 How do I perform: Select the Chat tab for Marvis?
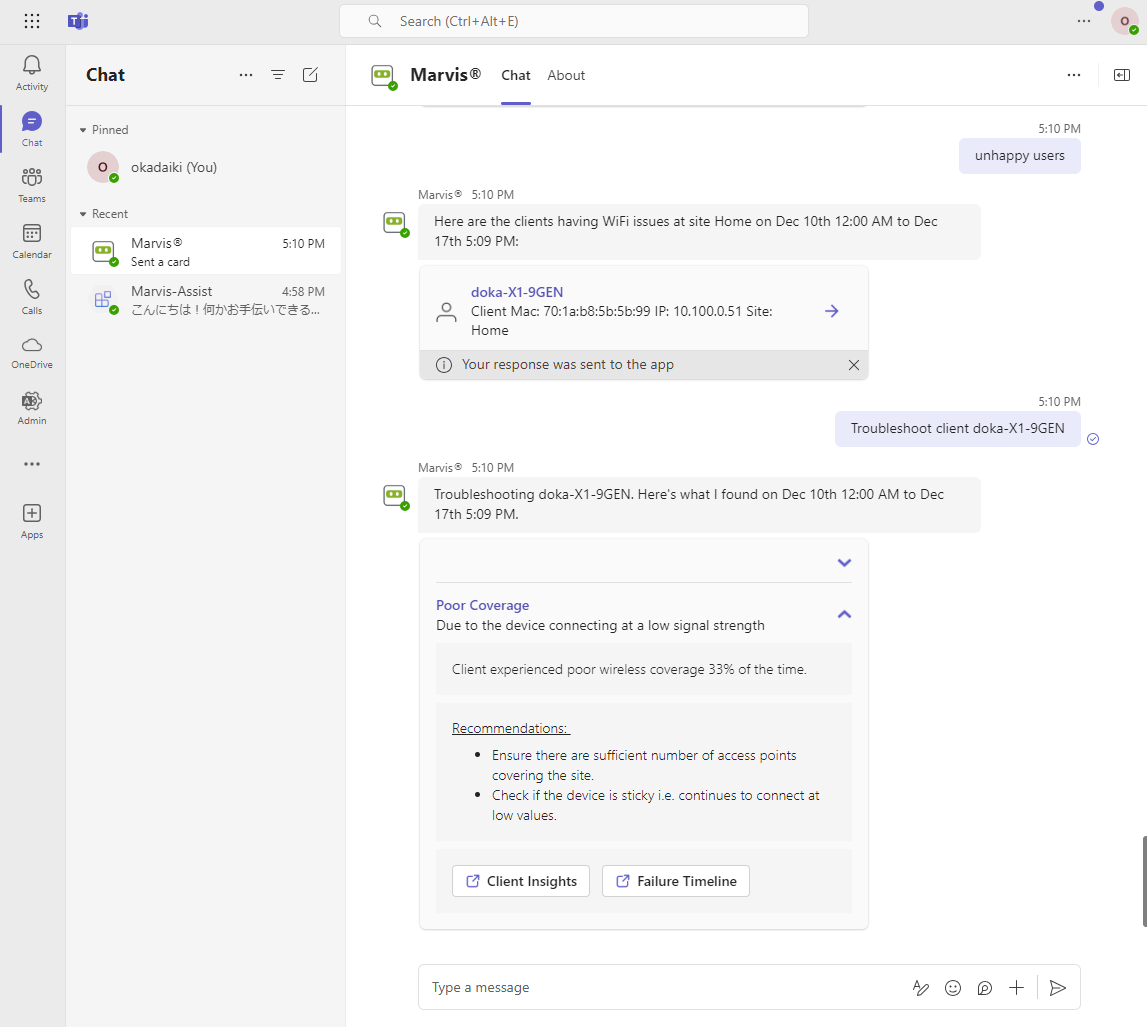point(516,75)
